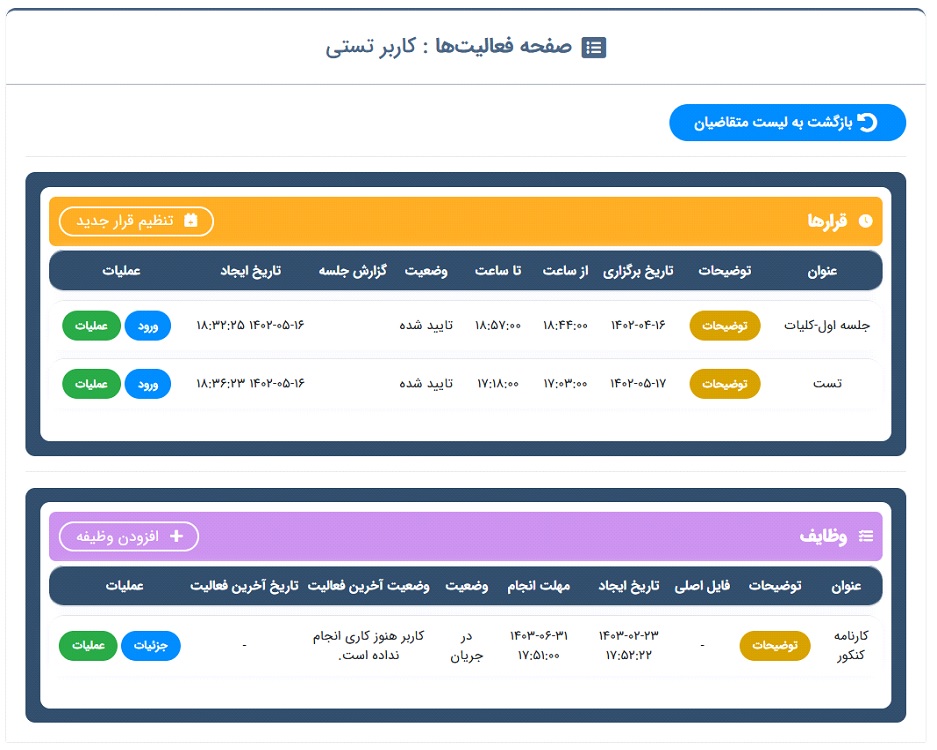Click the وظایف section heading
937x750 pixels.
[x=823, y=537]
